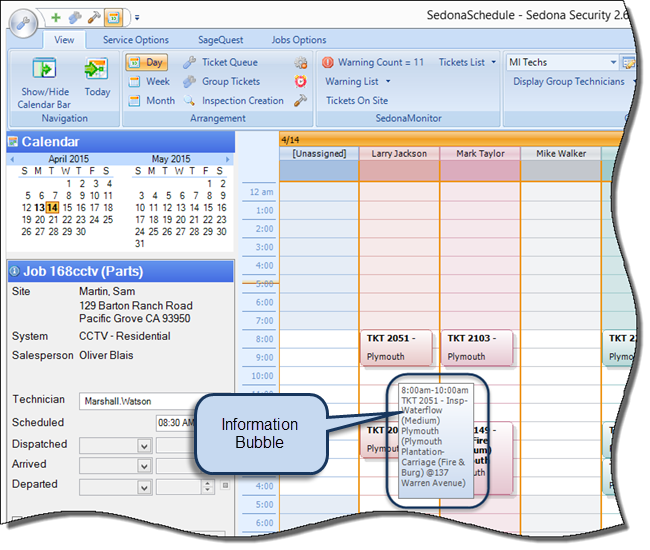Click the April 2015 month header
This screenshot has width=650, height=550.
68,159
